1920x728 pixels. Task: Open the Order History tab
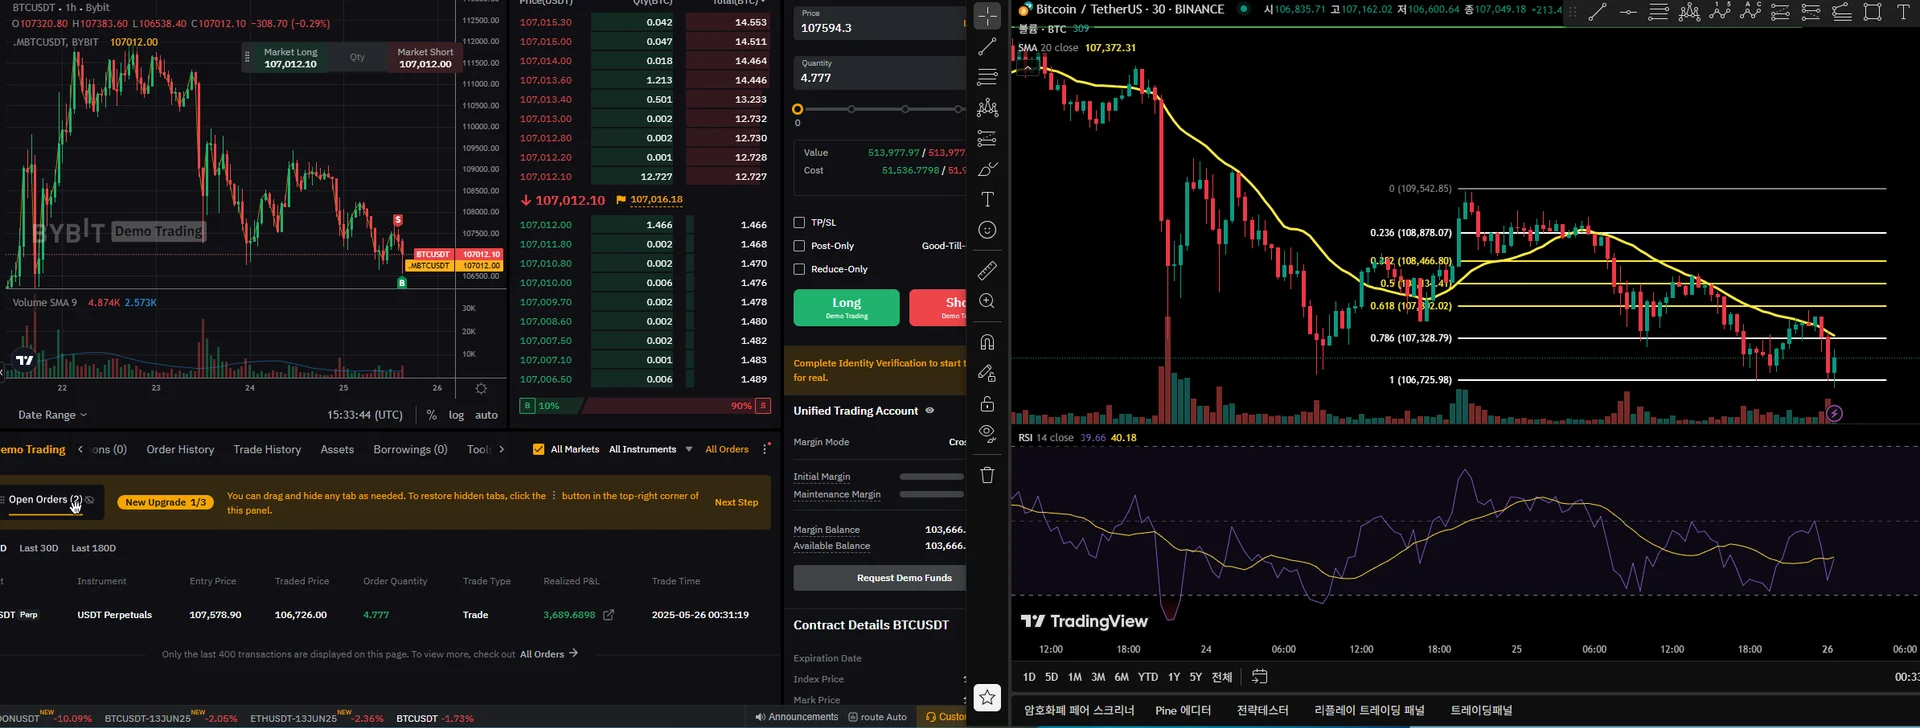tap(180, 450)
